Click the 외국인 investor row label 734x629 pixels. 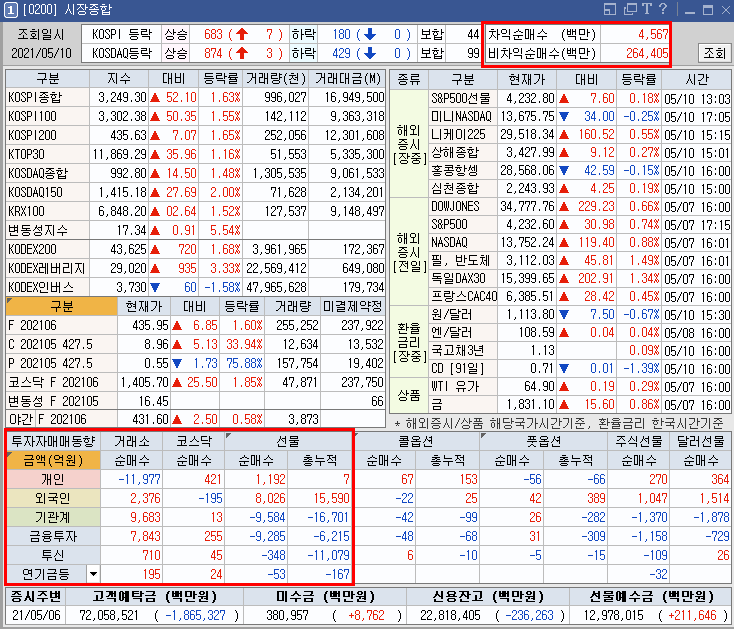click(53, 498)
